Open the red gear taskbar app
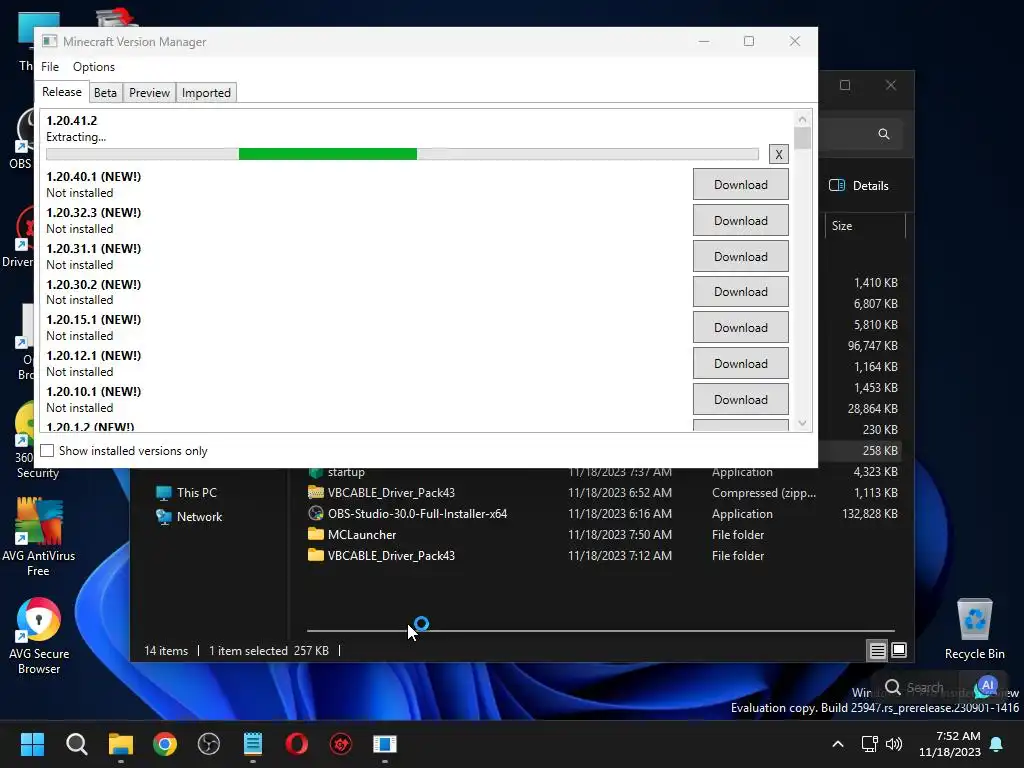Viewport: 1024px width, 768px height. click(341, 744)
